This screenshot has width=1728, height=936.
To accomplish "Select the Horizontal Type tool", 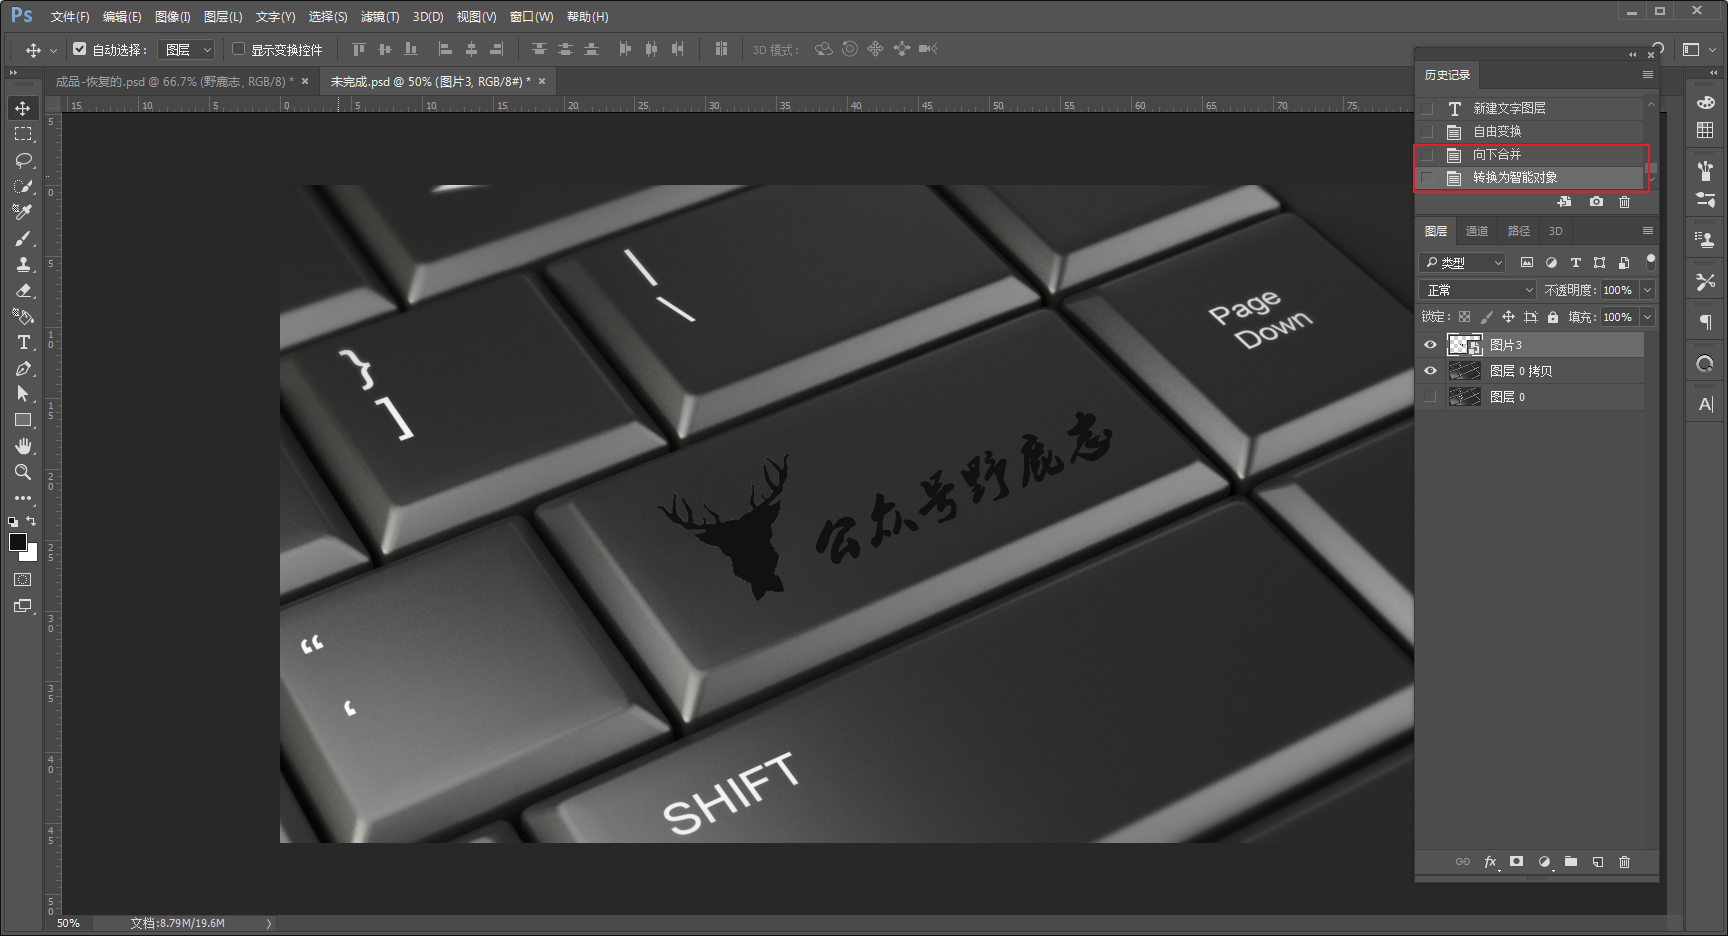I will pos(23,342).
